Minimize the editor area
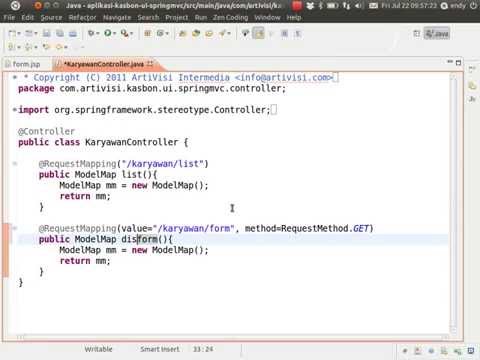Viewport: 480px width, 360px height. point(450,62)
